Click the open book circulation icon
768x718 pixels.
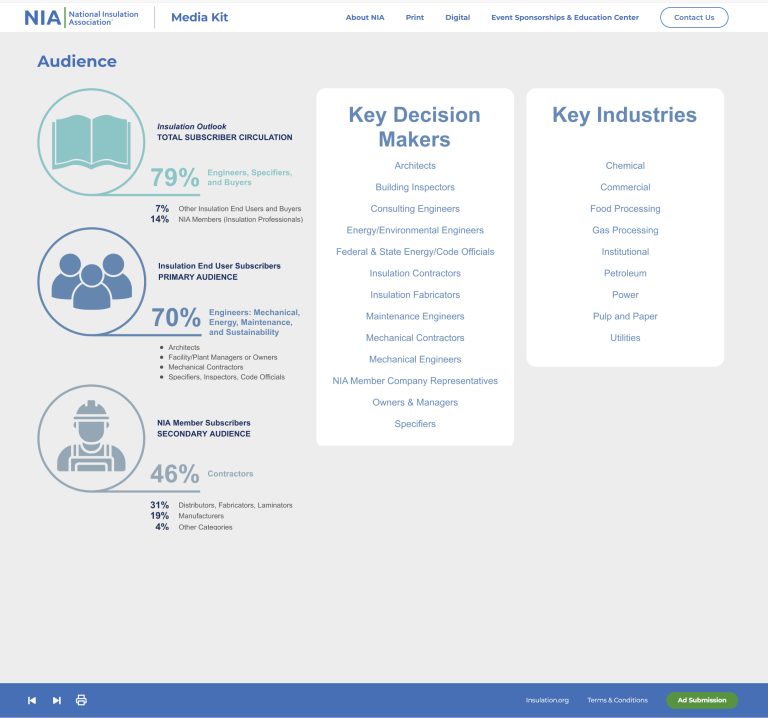[91, 140]
